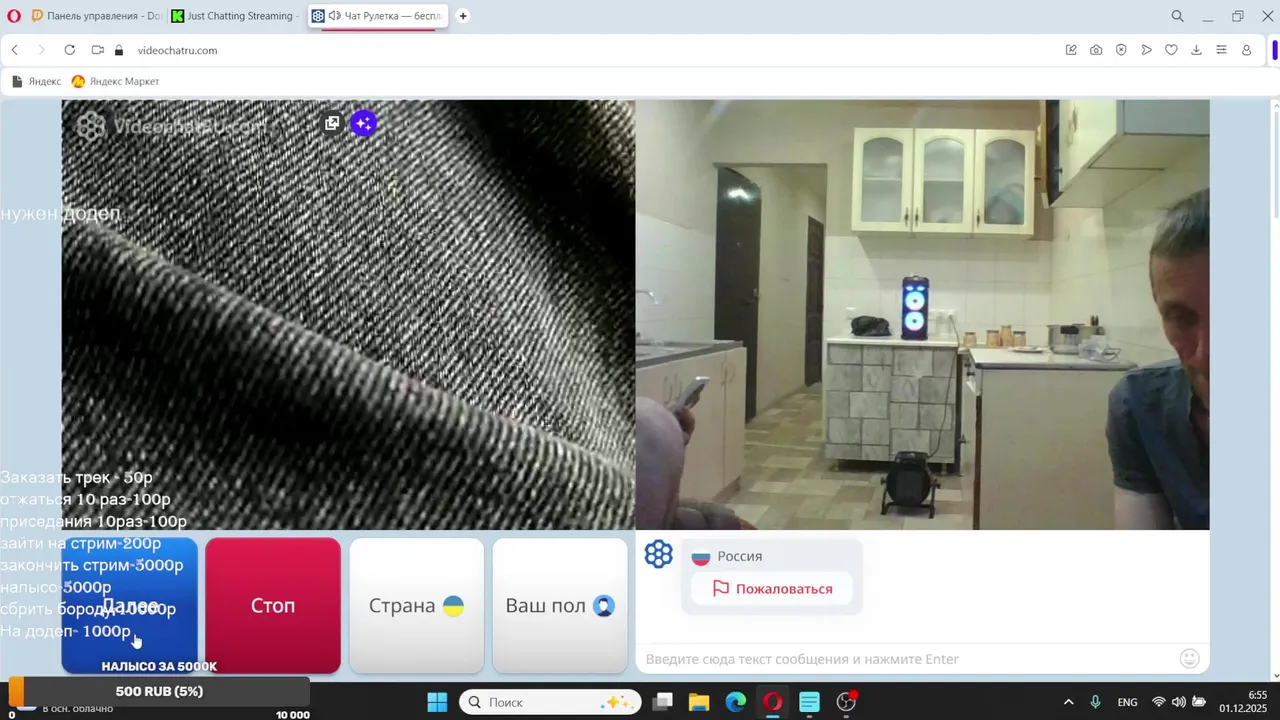Click the Opera taskbar icon
The height and width of the screenshot is (720, 1280).
772,702
